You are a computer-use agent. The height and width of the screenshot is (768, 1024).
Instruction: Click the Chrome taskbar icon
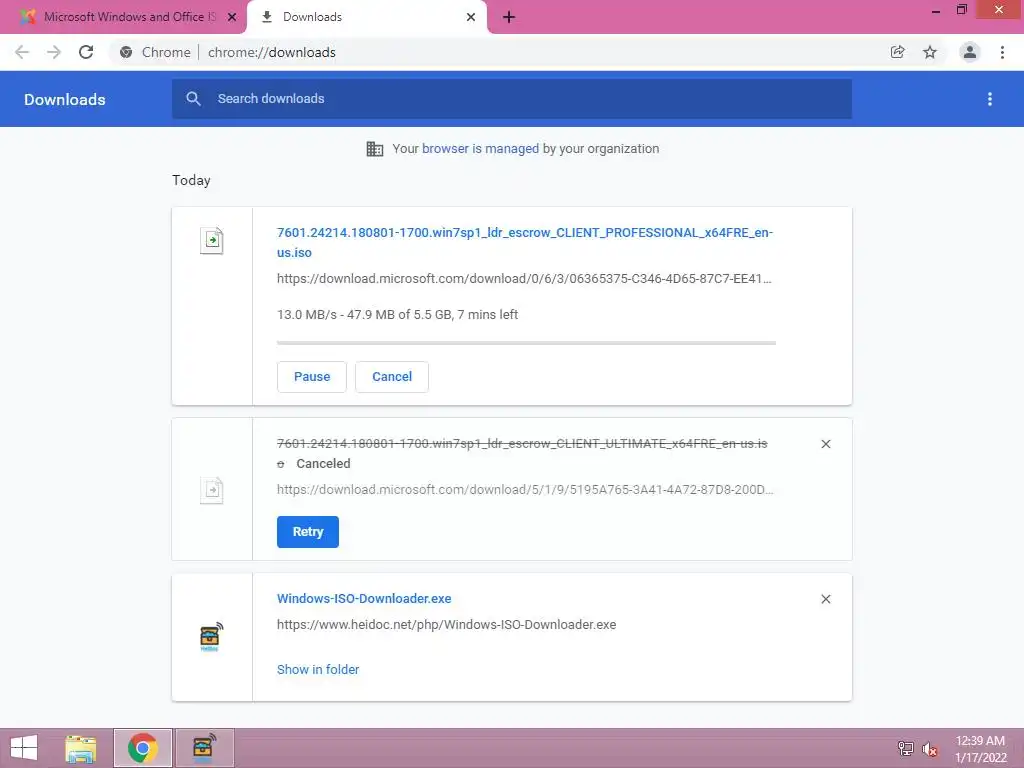[x=143, y=748]
